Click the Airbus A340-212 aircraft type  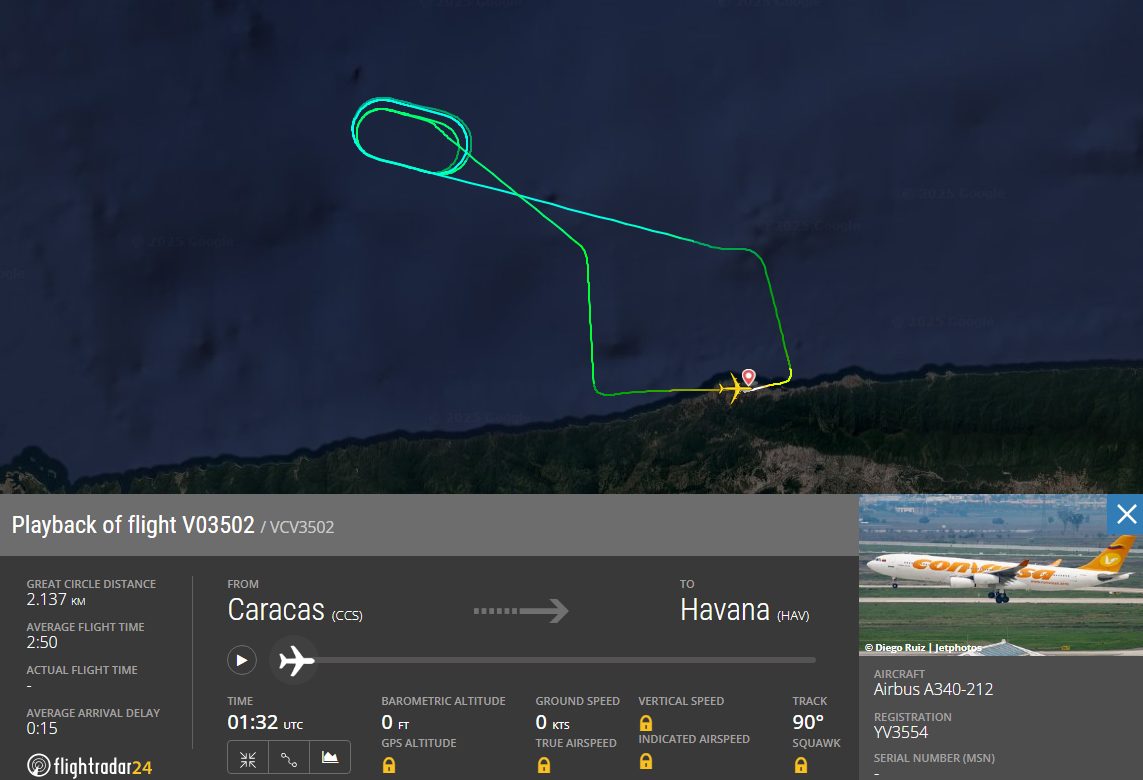(x=933, y=689)
